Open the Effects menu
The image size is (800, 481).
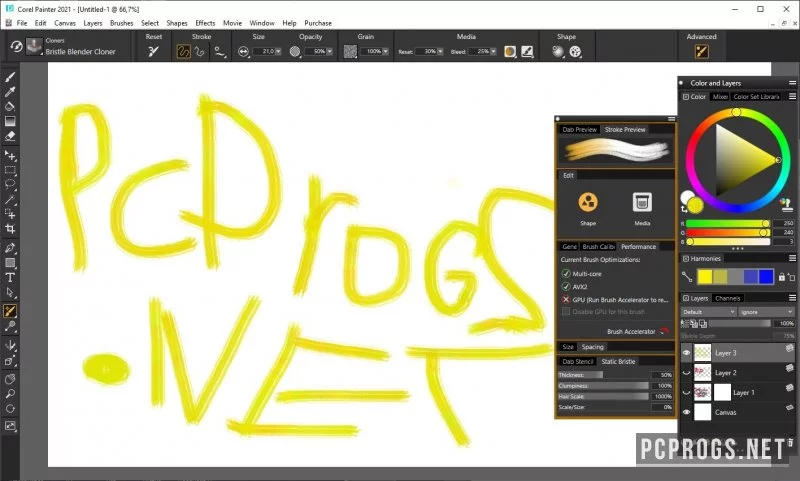point(205,23)
